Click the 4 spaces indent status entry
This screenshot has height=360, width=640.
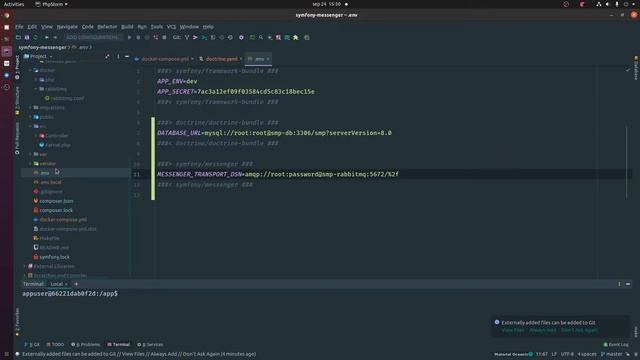pos(587,354)
